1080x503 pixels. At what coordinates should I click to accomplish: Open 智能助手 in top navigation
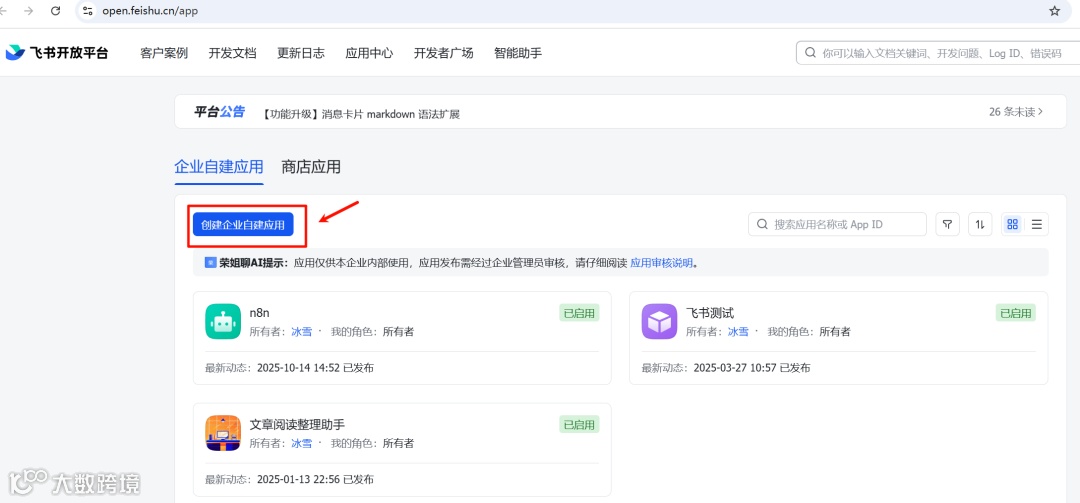[518, 53]
